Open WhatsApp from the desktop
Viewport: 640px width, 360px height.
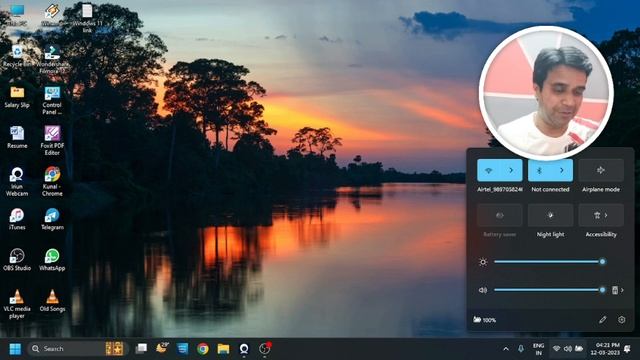[x=52, y=260]
